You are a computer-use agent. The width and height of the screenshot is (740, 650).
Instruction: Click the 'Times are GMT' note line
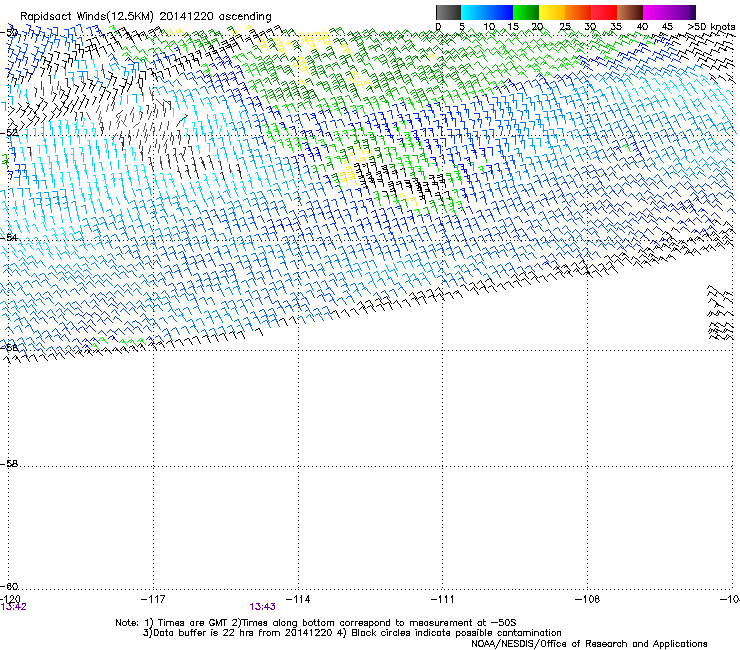point(316,623)
